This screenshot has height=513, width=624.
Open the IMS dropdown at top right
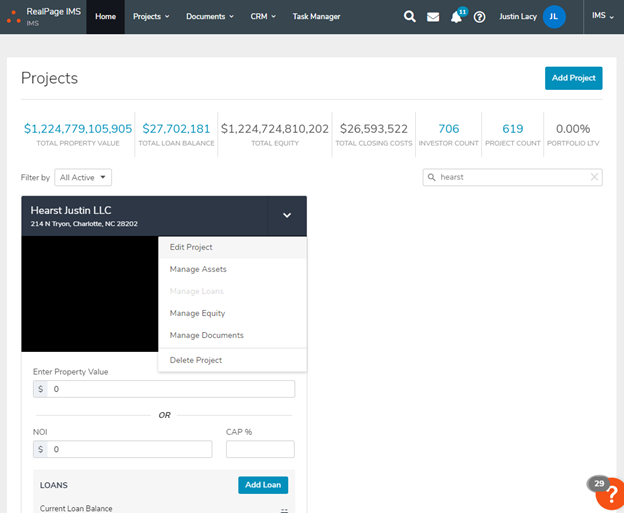pos(602,16)
